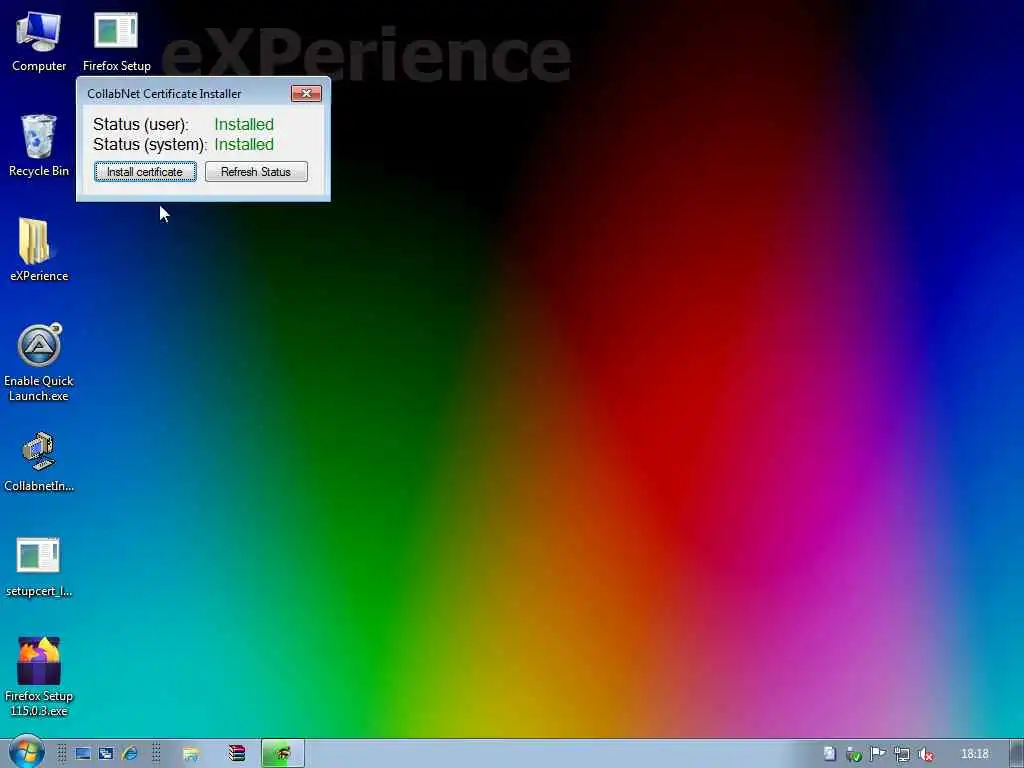Click the Status (system): label
Viewport: 1024px width, 768px height.
[150, 144]
